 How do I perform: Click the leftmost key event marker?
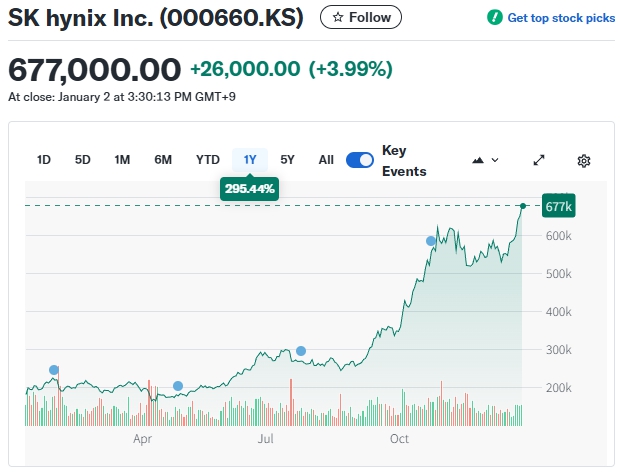pyautogui.click(x=54, y=370)
